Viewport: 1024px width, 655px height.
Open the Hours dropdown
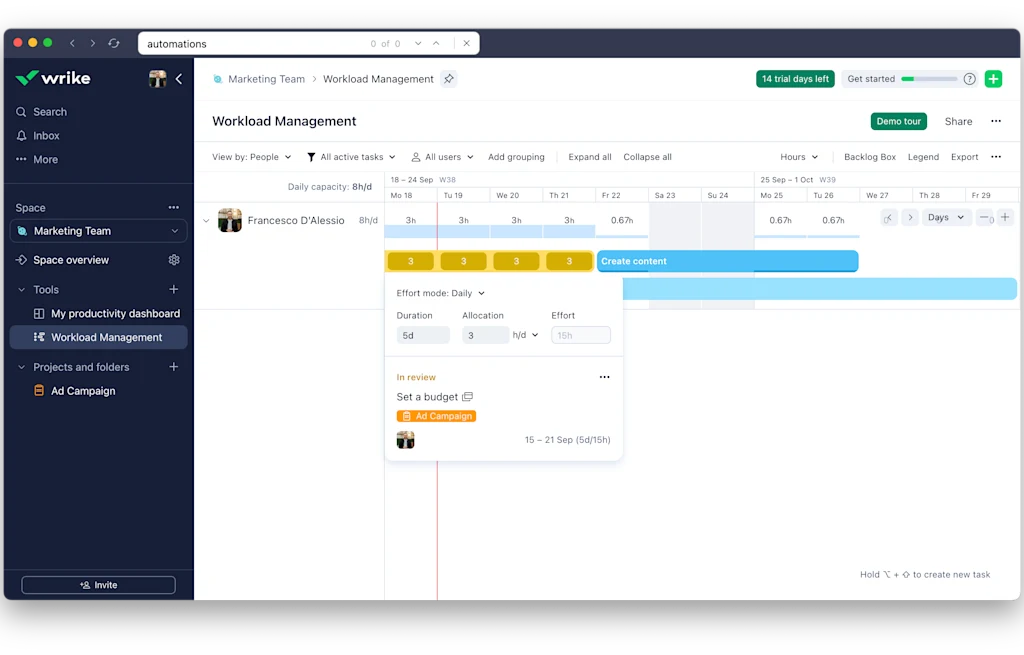click(799, 157)
